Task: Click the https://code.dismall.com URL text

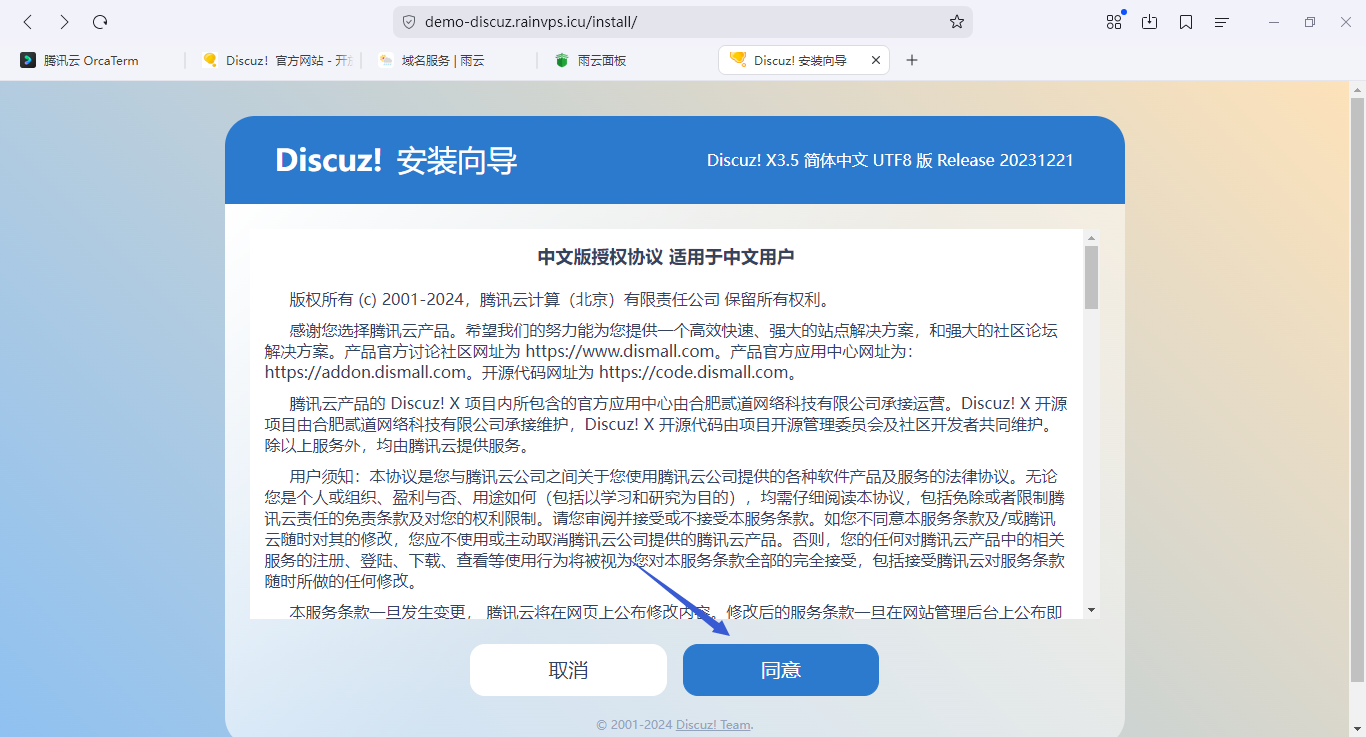Action: click(693, 372)
